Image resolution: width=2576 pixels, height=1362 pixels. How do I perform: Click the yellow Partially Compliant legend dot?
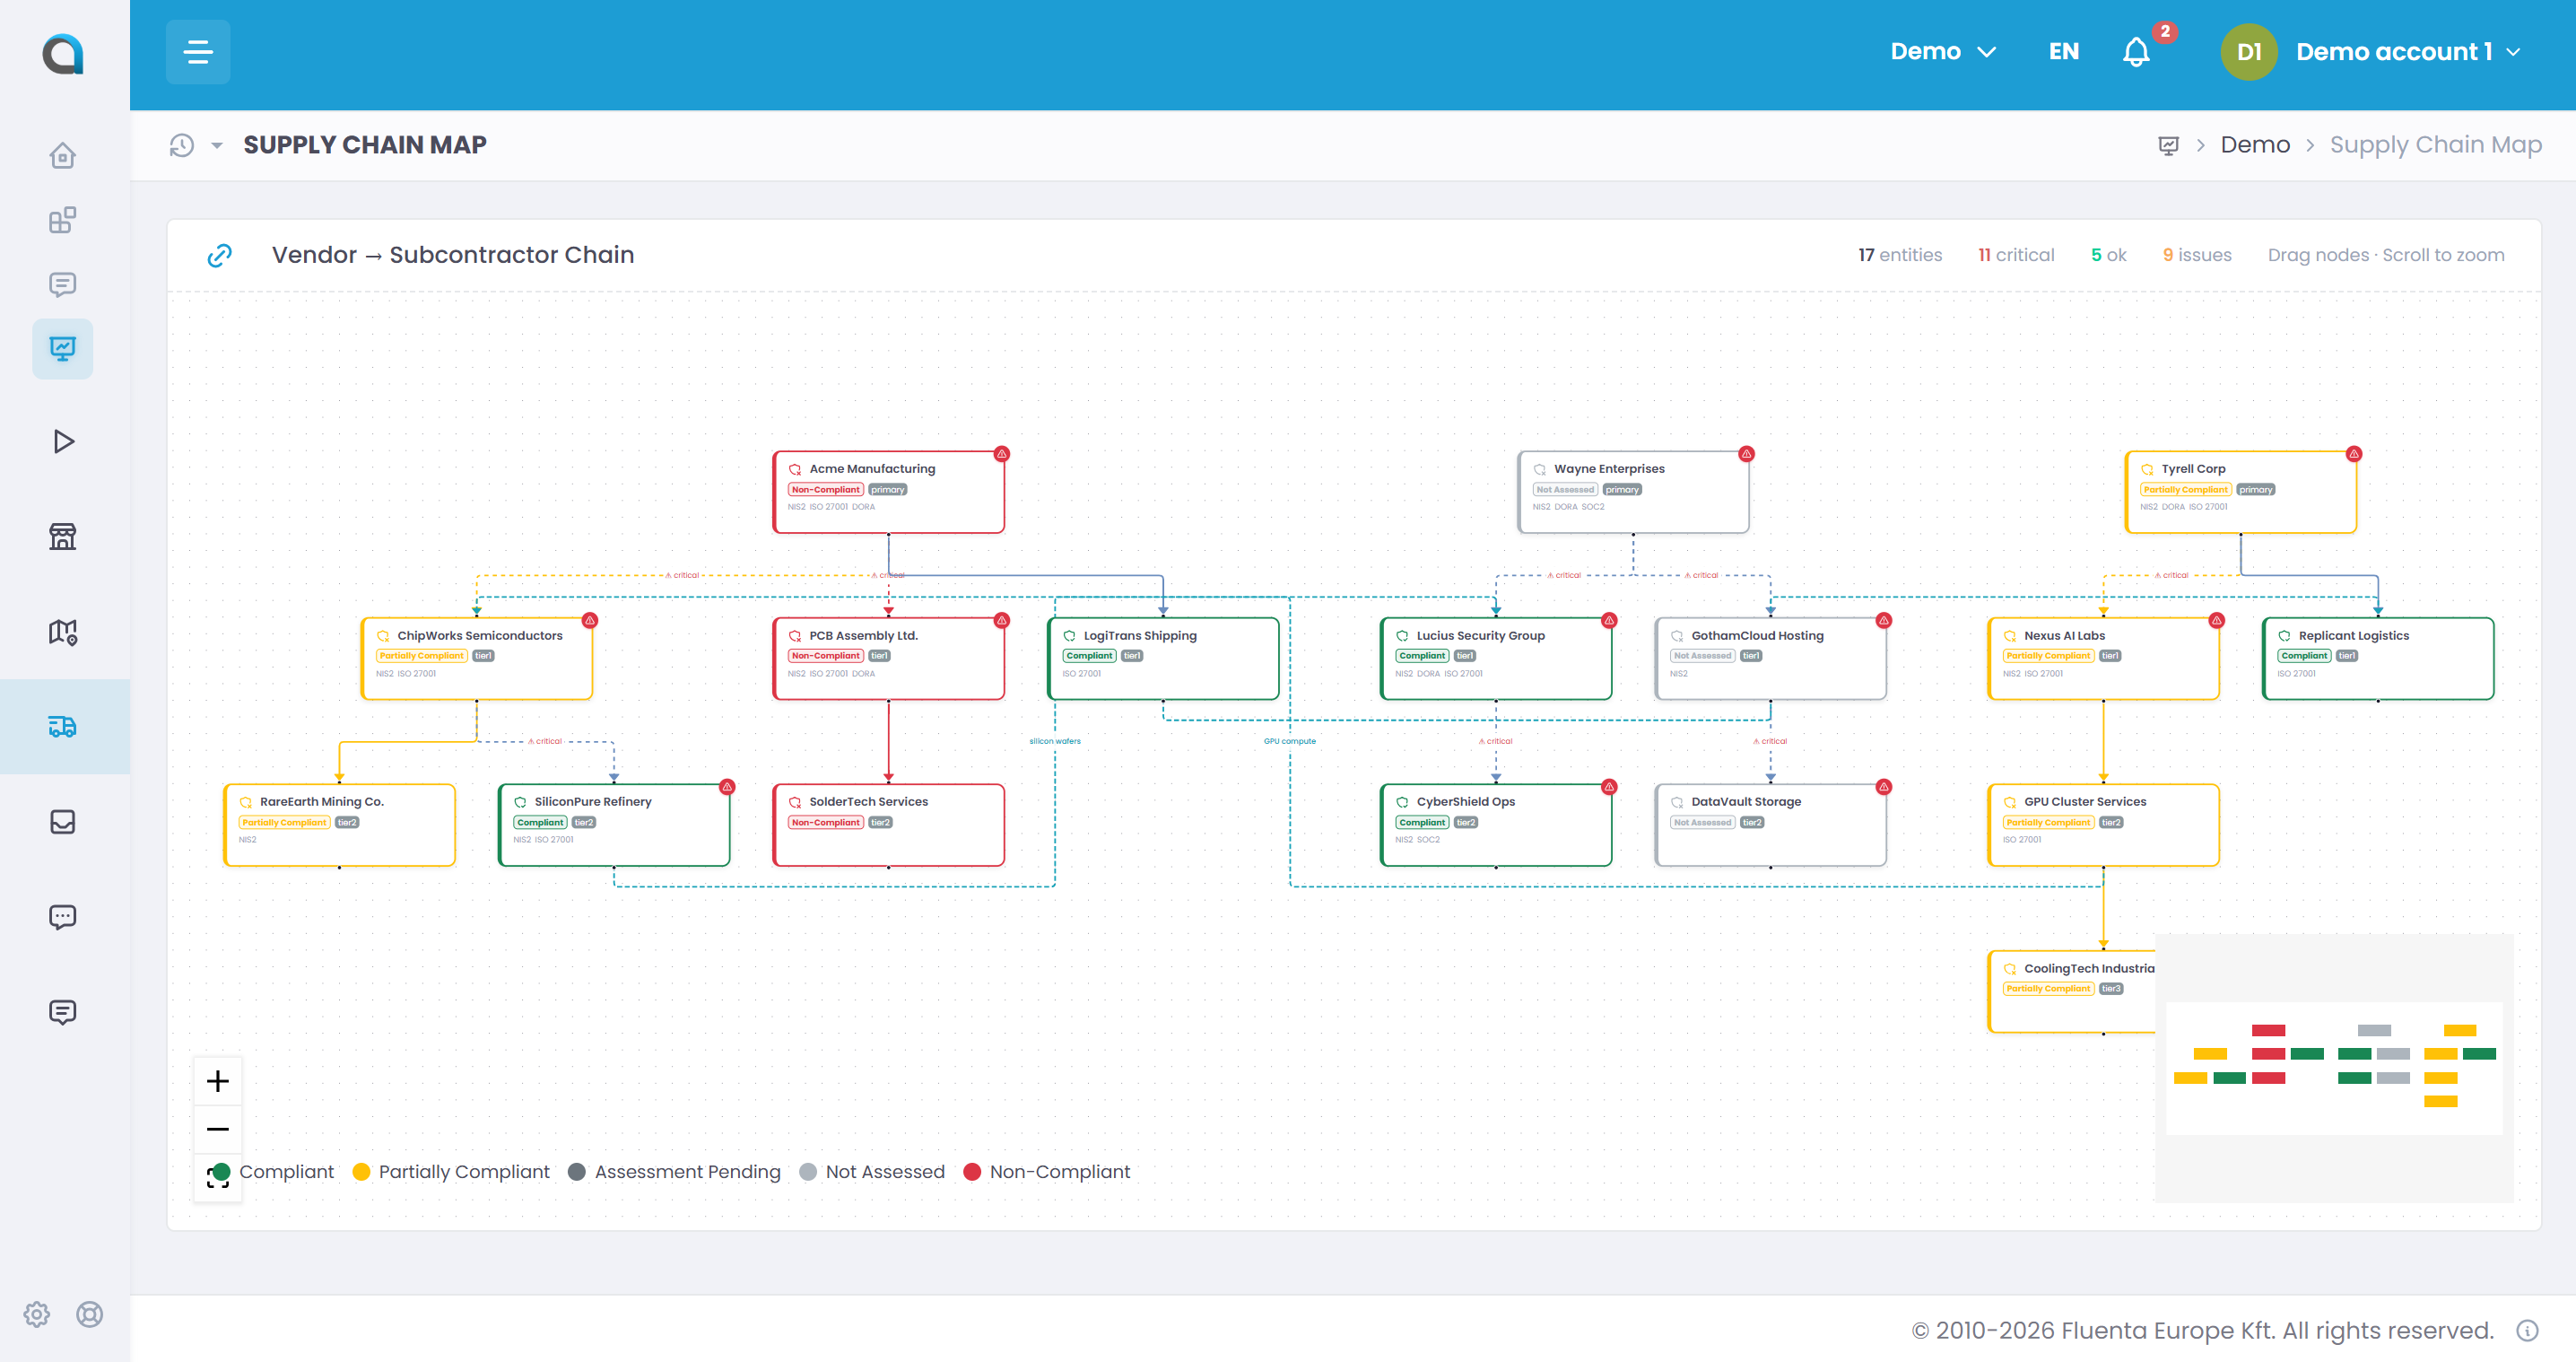click(x=361, y=1172)
